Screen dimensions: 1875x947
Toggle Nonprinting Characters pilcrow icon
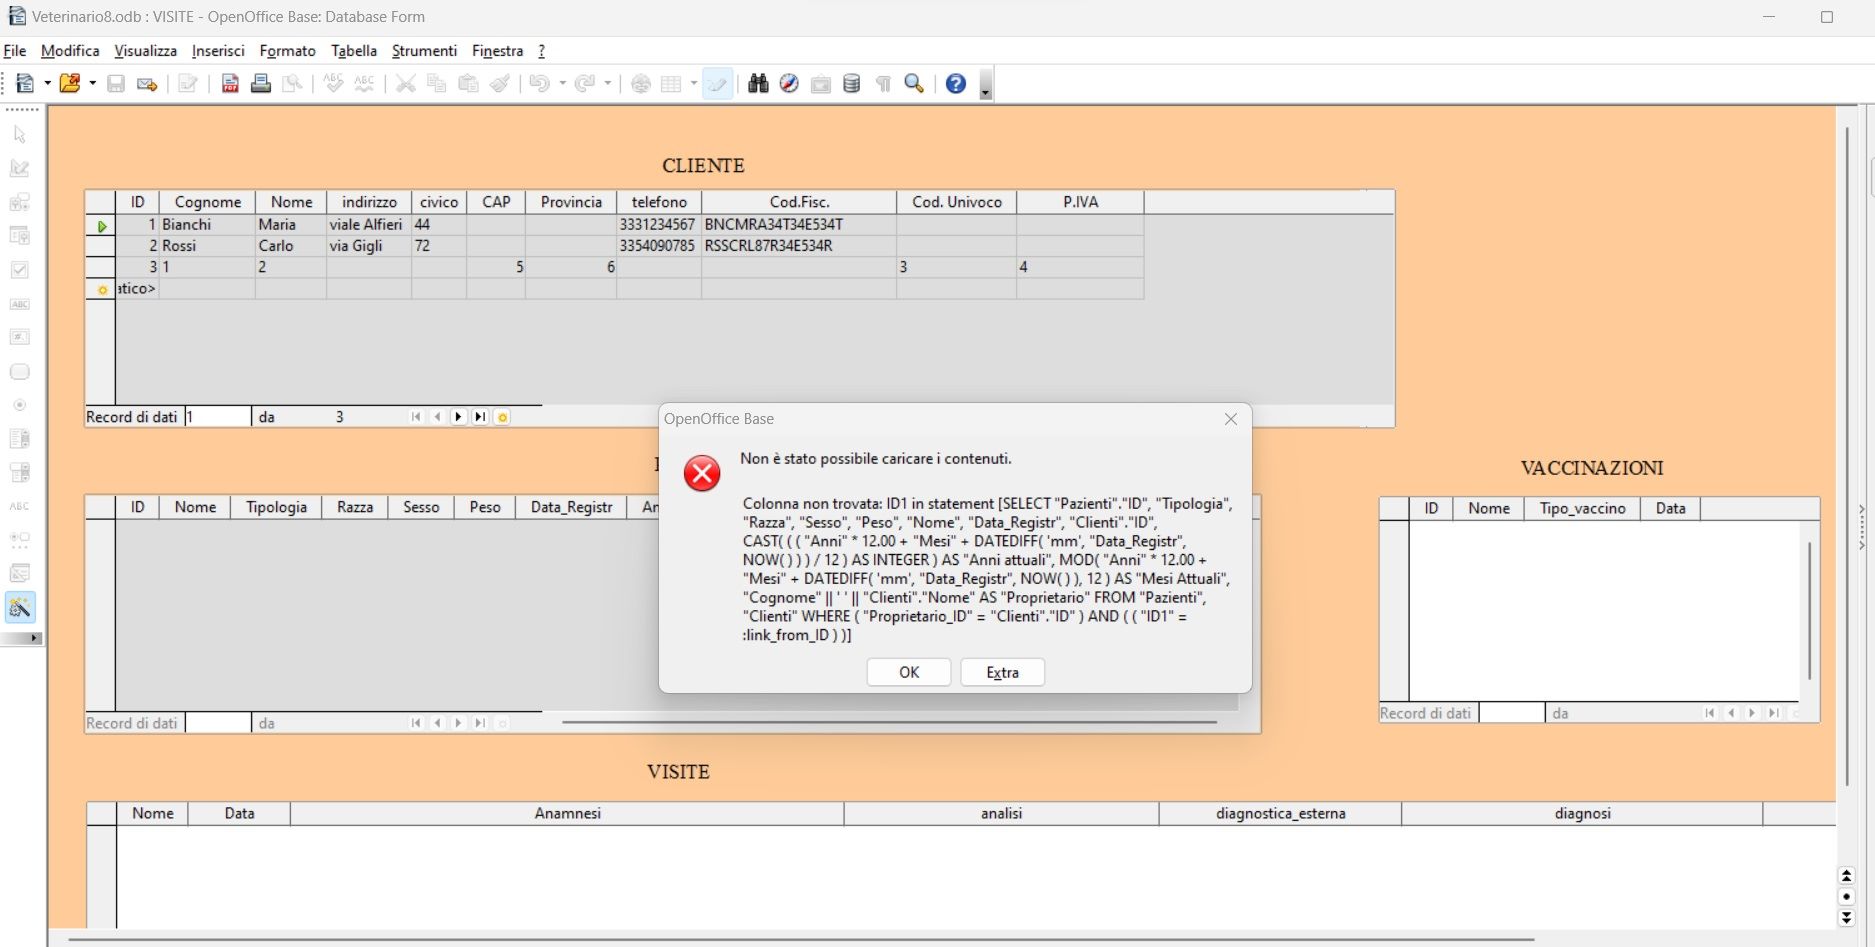click(x=883, y=84)
